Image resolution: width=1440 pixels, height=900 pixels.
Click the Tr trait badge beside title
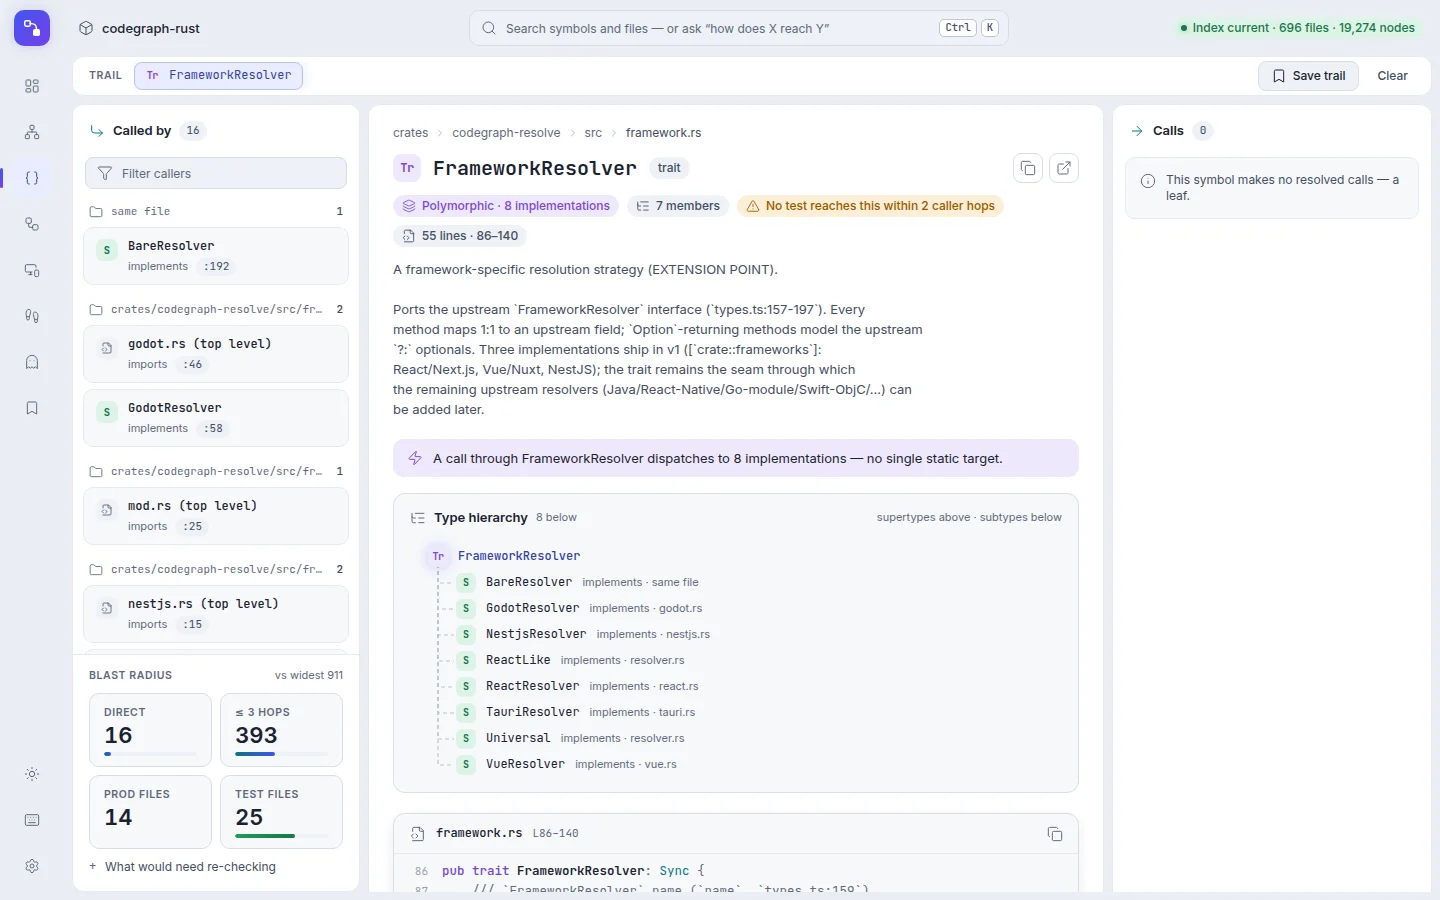[407, 168]
